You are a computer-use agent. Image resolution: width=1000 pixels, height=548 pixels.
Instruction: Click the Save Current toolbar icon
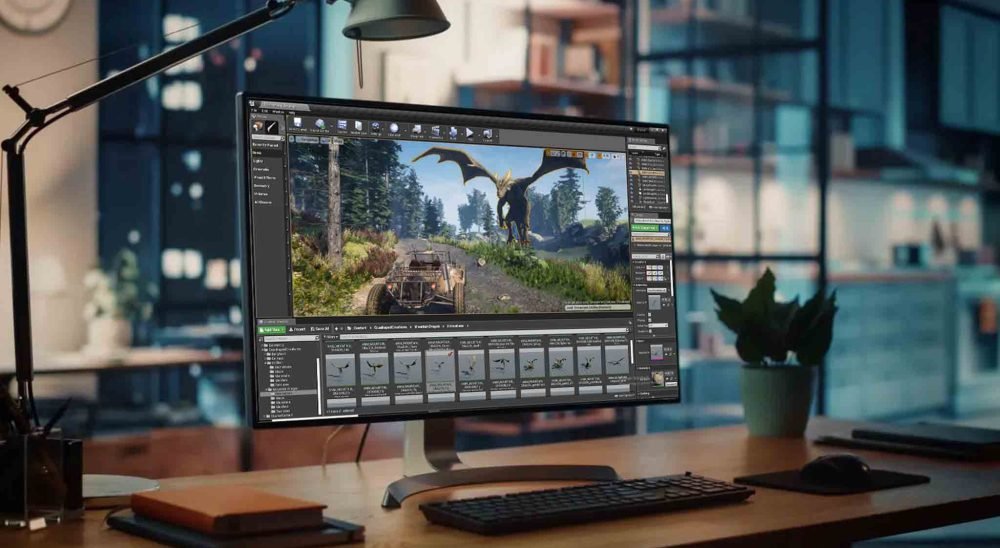tap(296, 124)
